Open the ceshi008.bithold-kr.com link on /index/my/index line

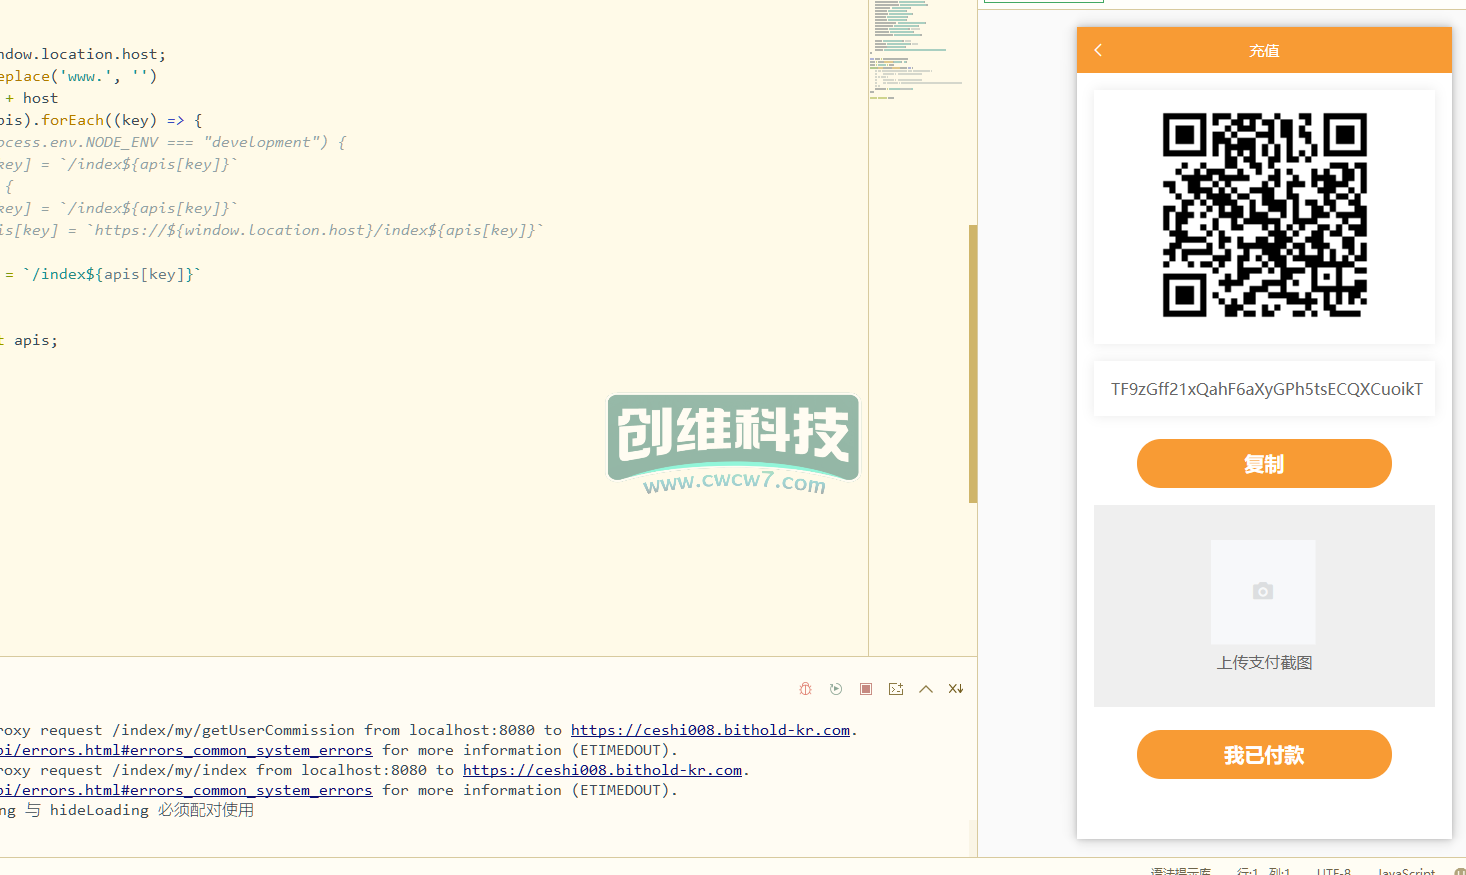point(602,770)
